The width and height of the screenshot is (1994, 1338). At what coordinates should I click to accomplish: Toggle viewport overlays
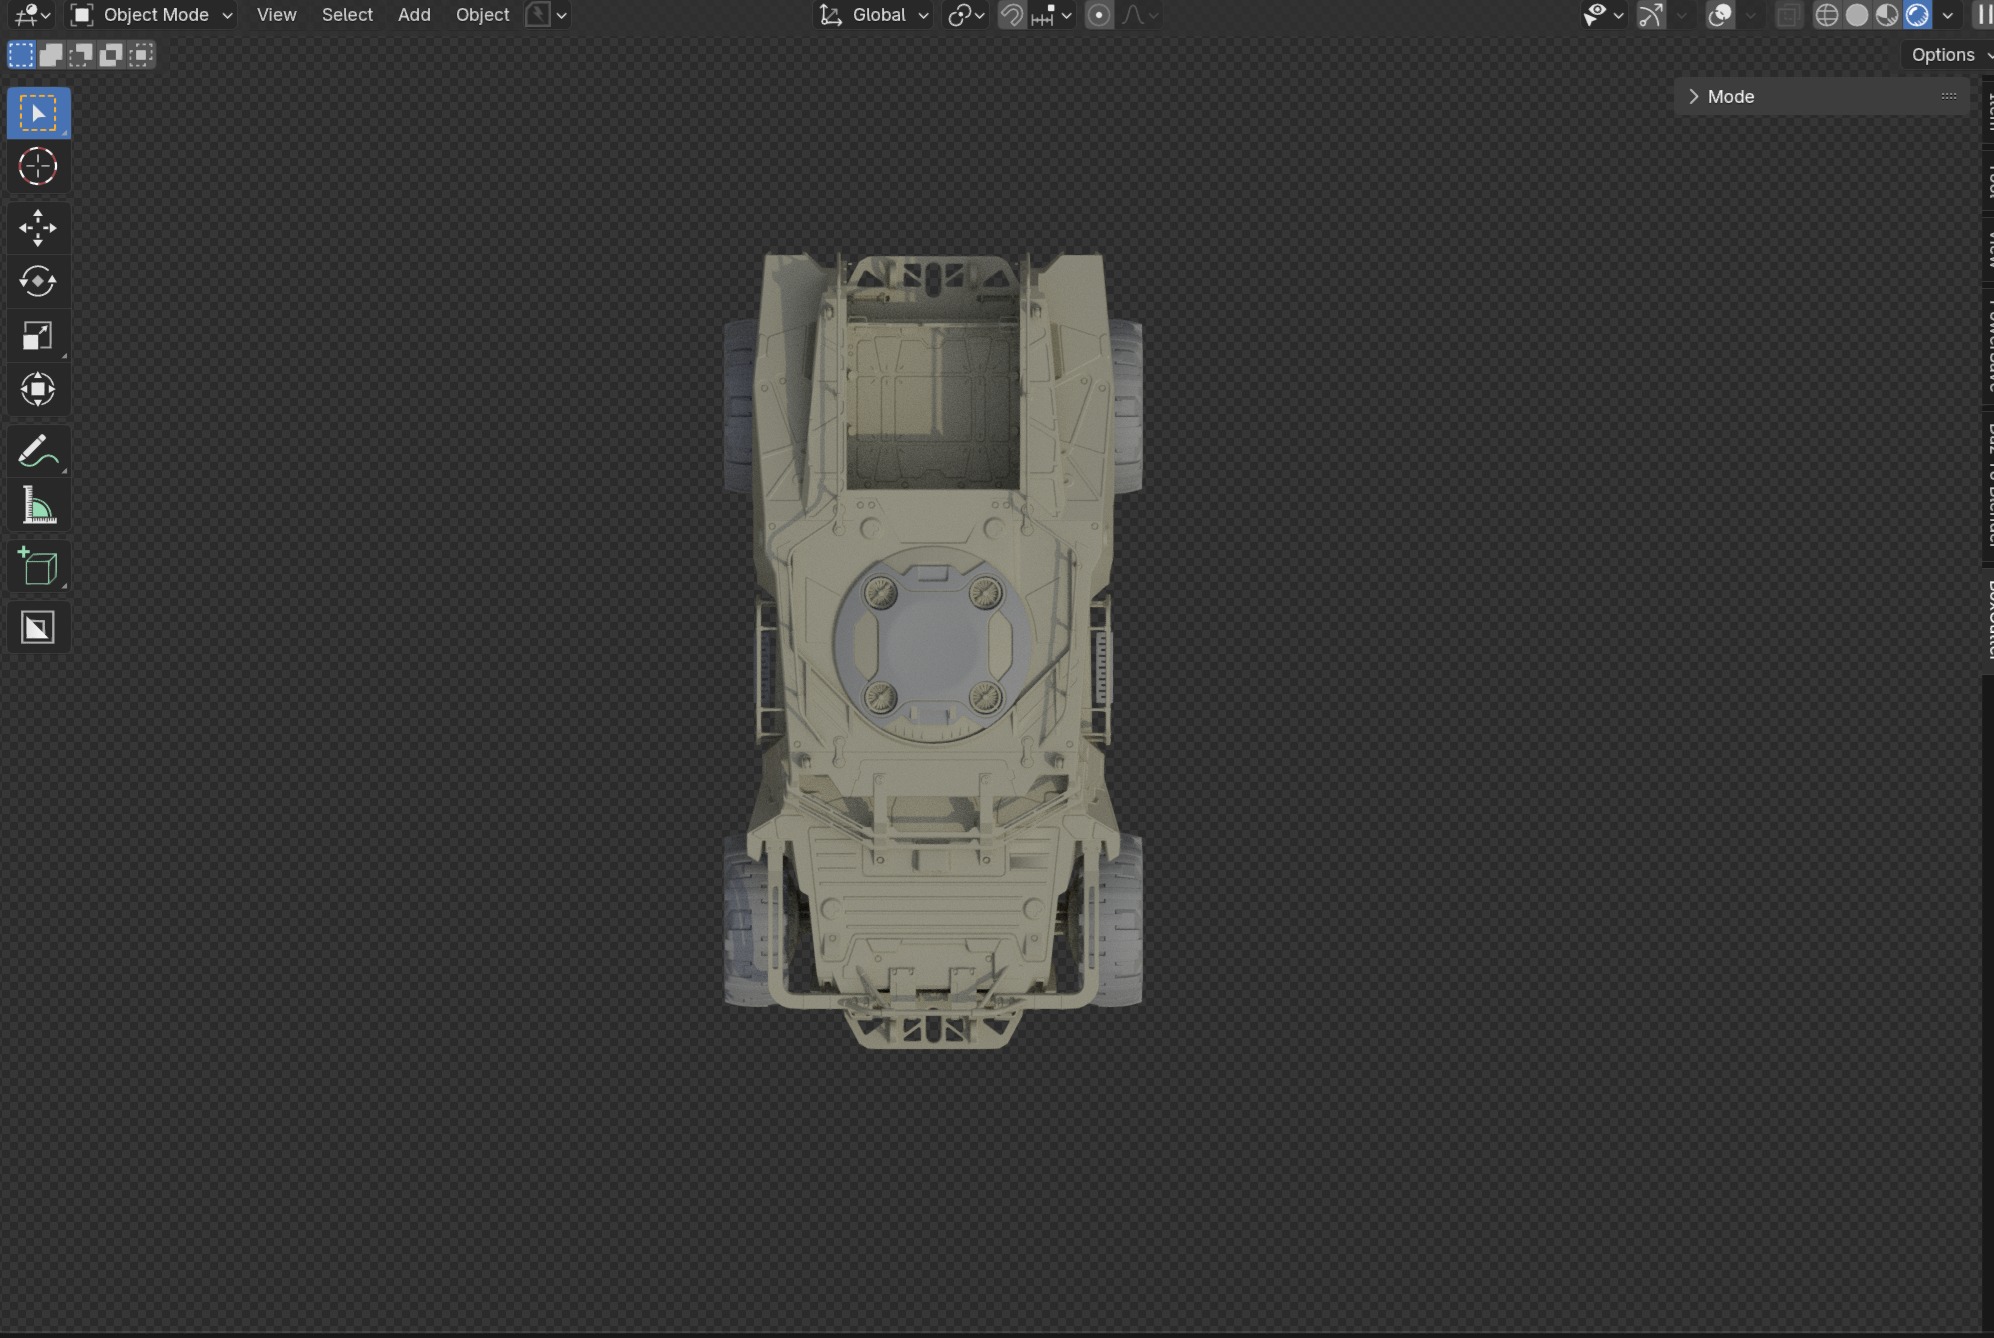[1720, 15]
